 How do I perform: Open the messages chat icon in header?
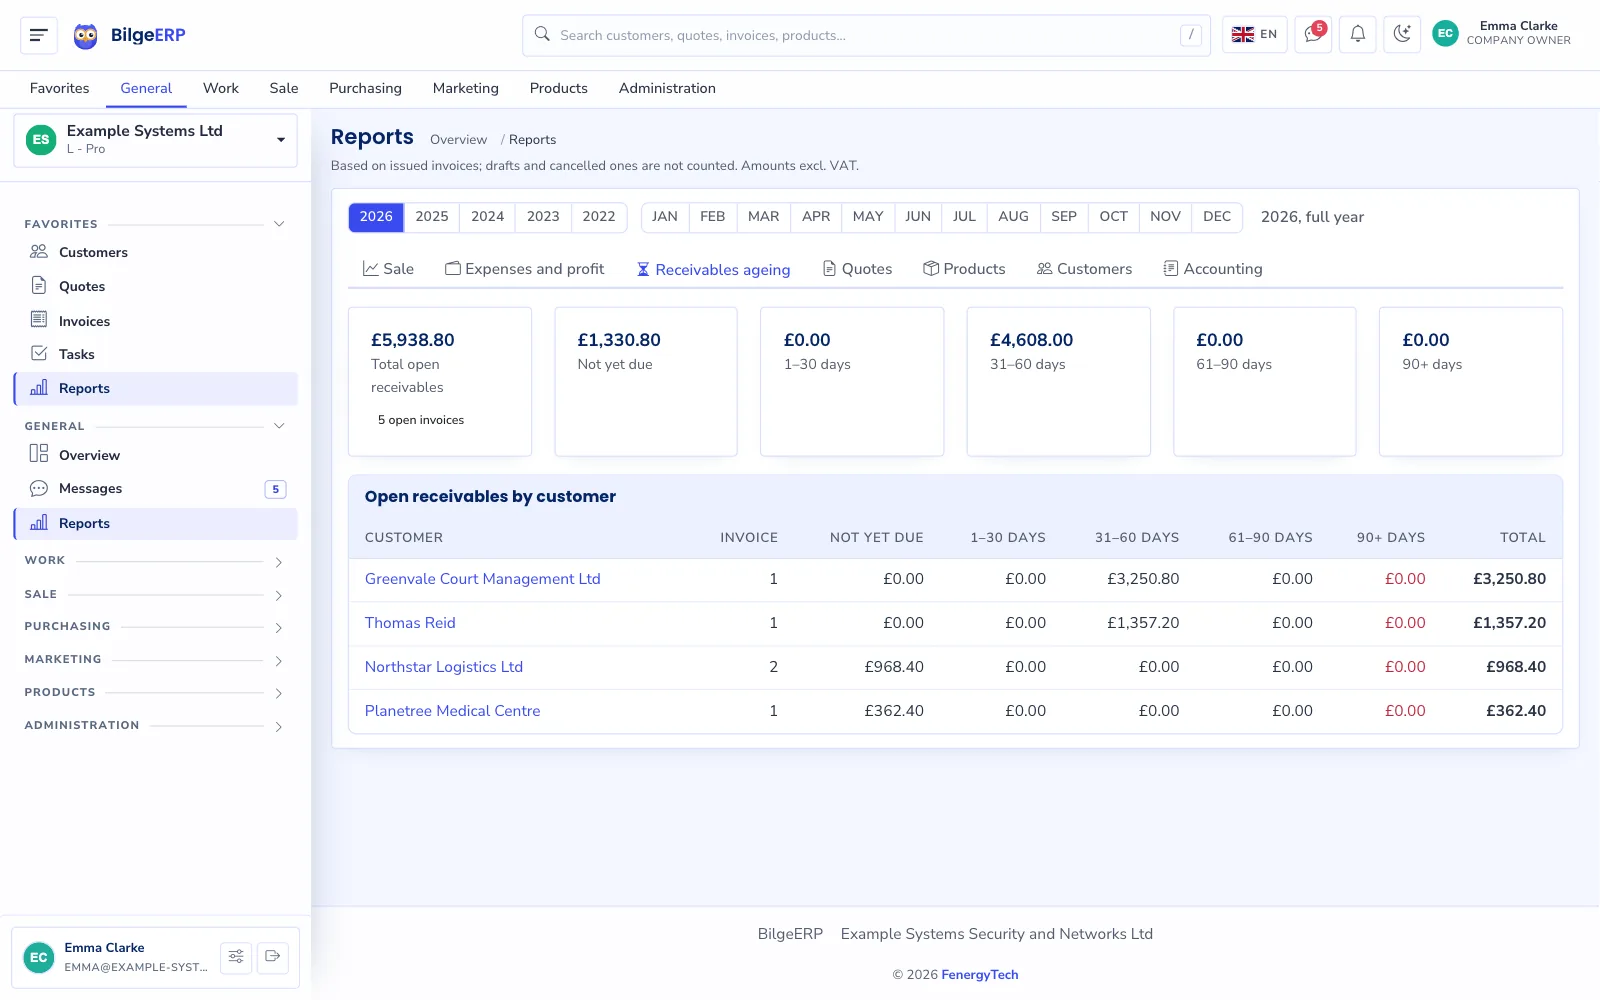tap(1313, 35)
